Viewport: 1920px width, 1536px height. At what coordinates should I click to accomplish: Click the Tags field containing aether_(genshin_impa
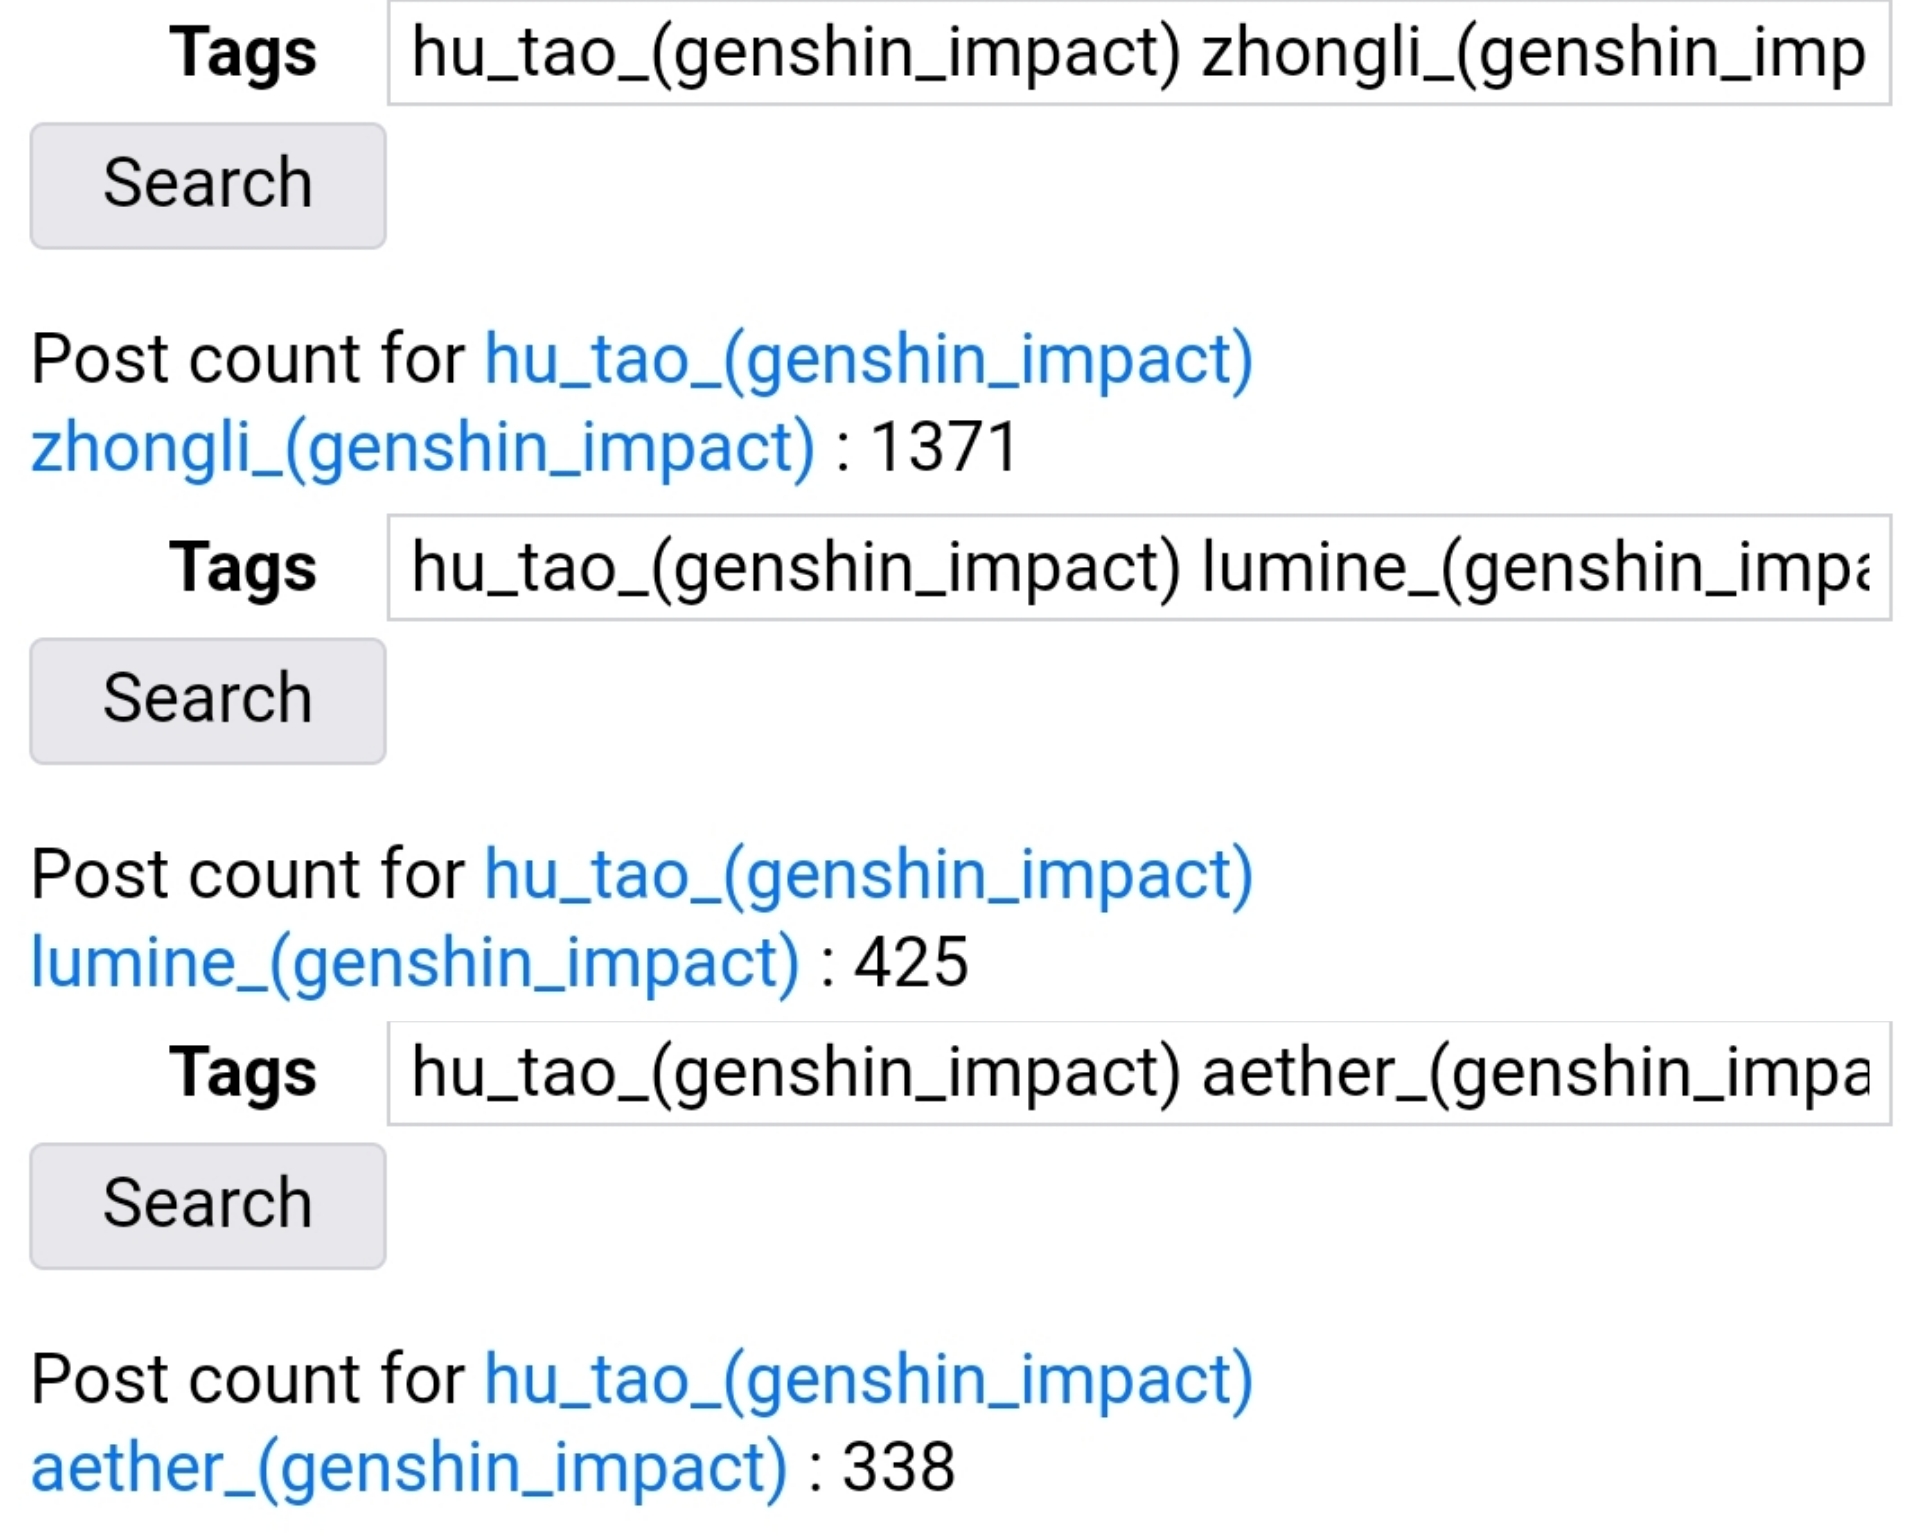[x=1138, y=1073]
